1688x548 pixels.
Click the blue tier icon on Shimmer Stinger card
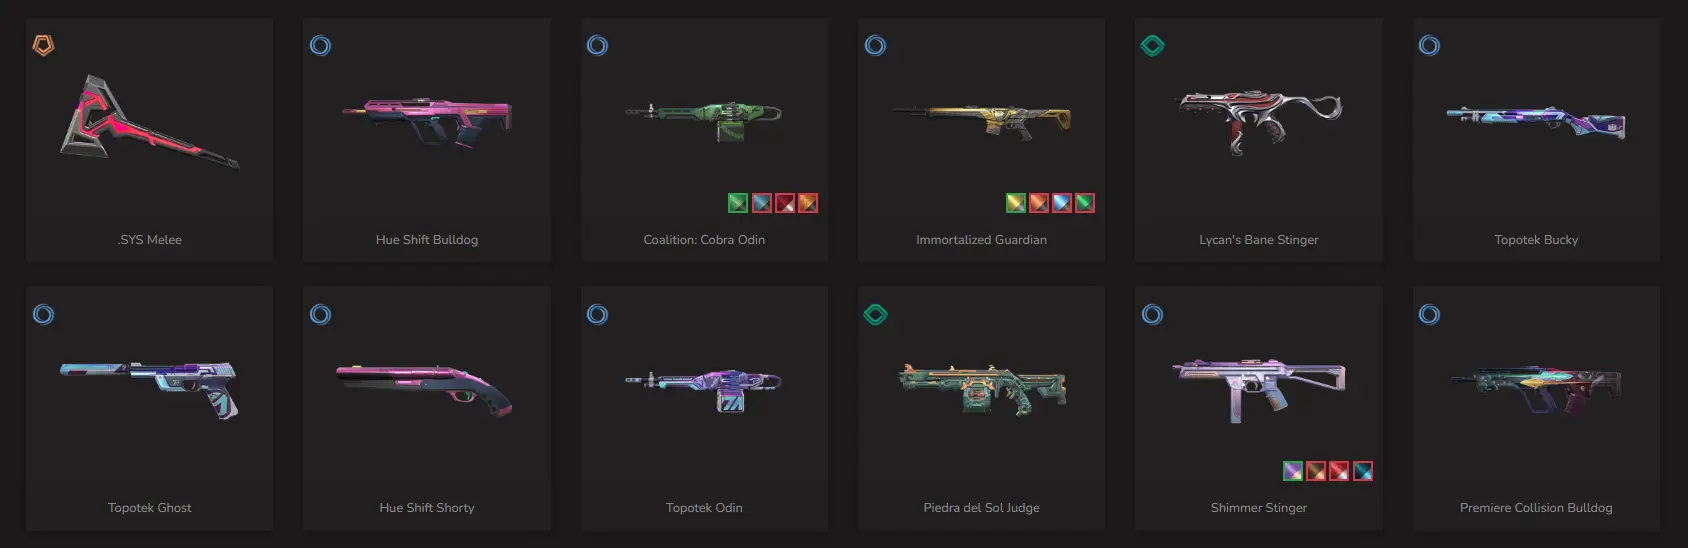pyautogui.click(x=1152, y=314)
